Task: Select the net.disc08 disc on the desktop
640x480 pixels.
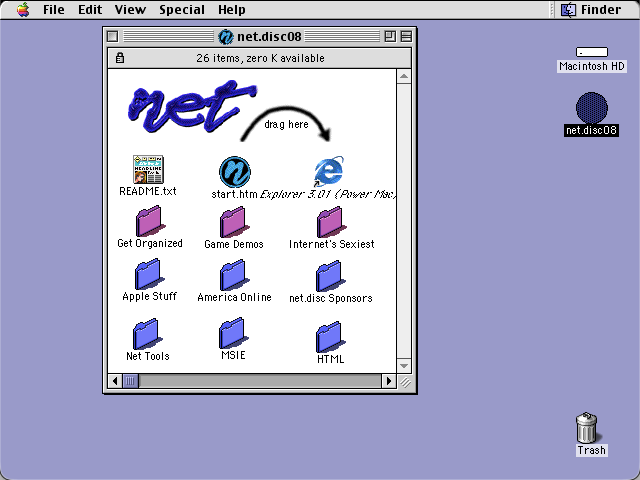Action: pyautogui.click(x=591, y=108)
